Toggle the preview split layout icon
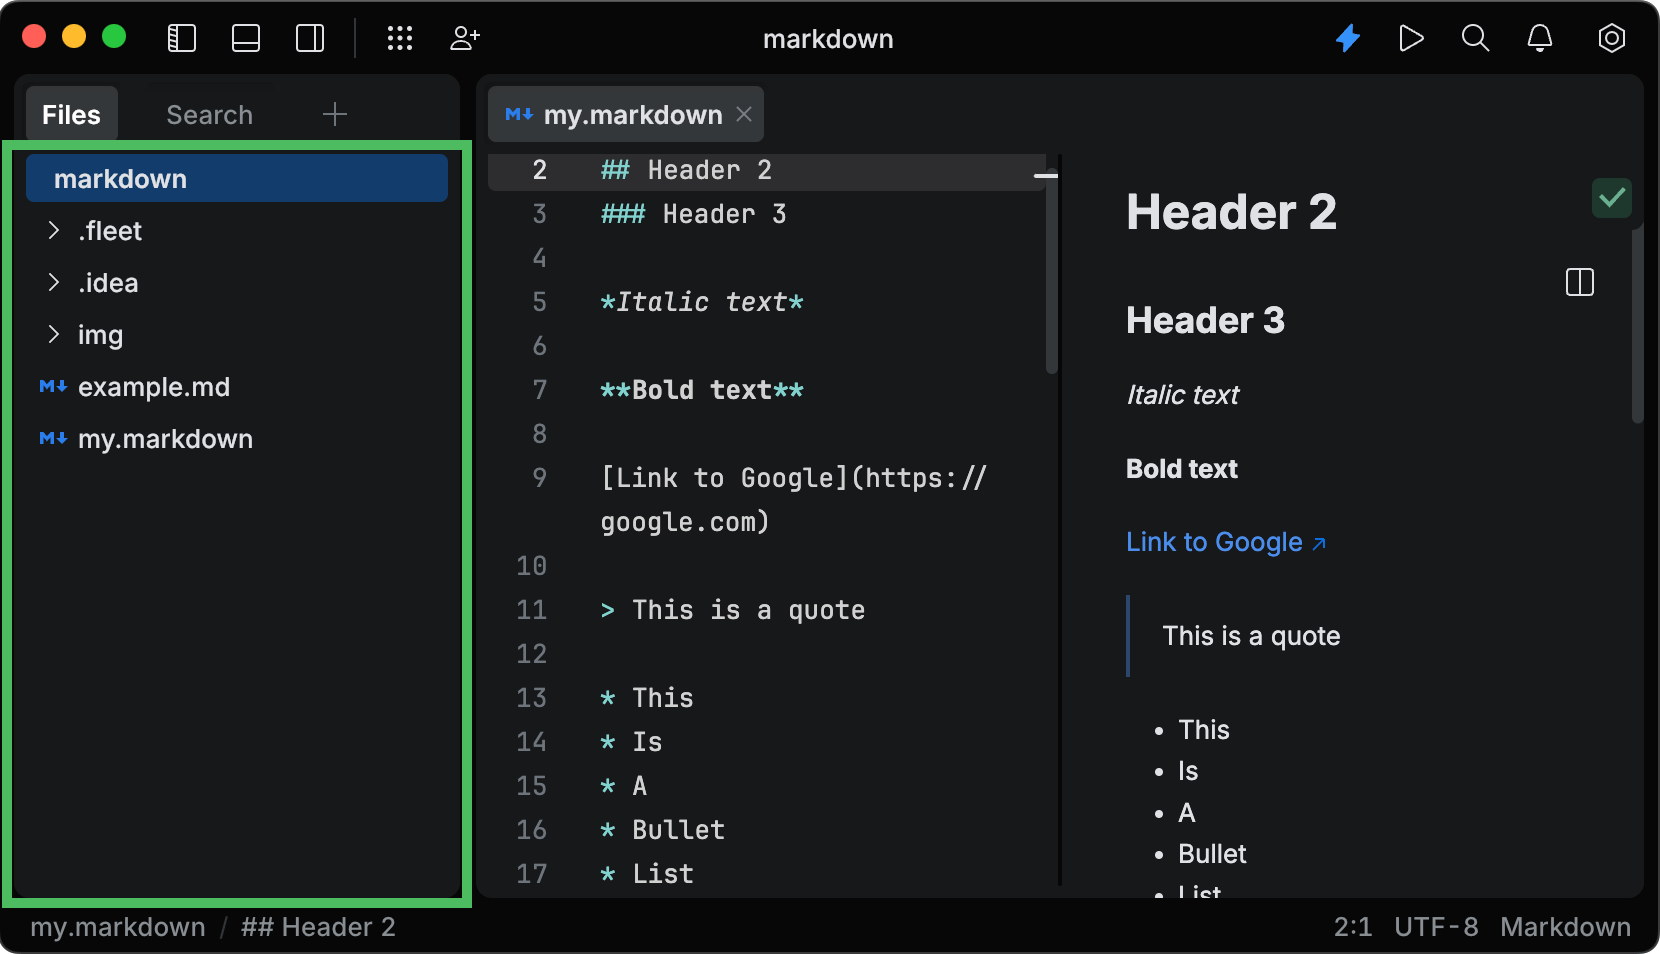1660x954 pixels. point(1578,283)
